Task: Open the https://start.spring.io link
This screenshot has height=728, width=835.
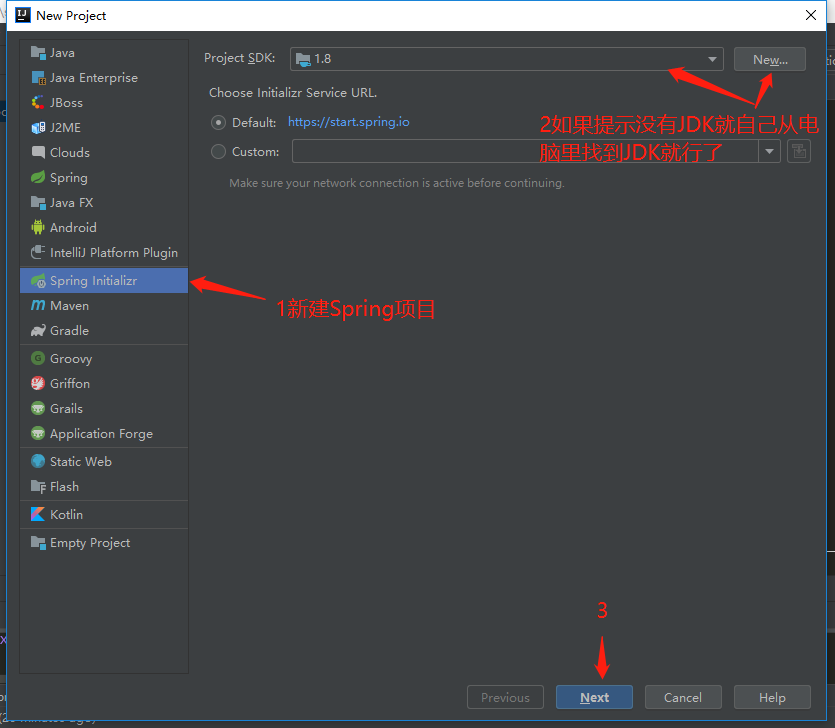Action: (x=349, y=122)
